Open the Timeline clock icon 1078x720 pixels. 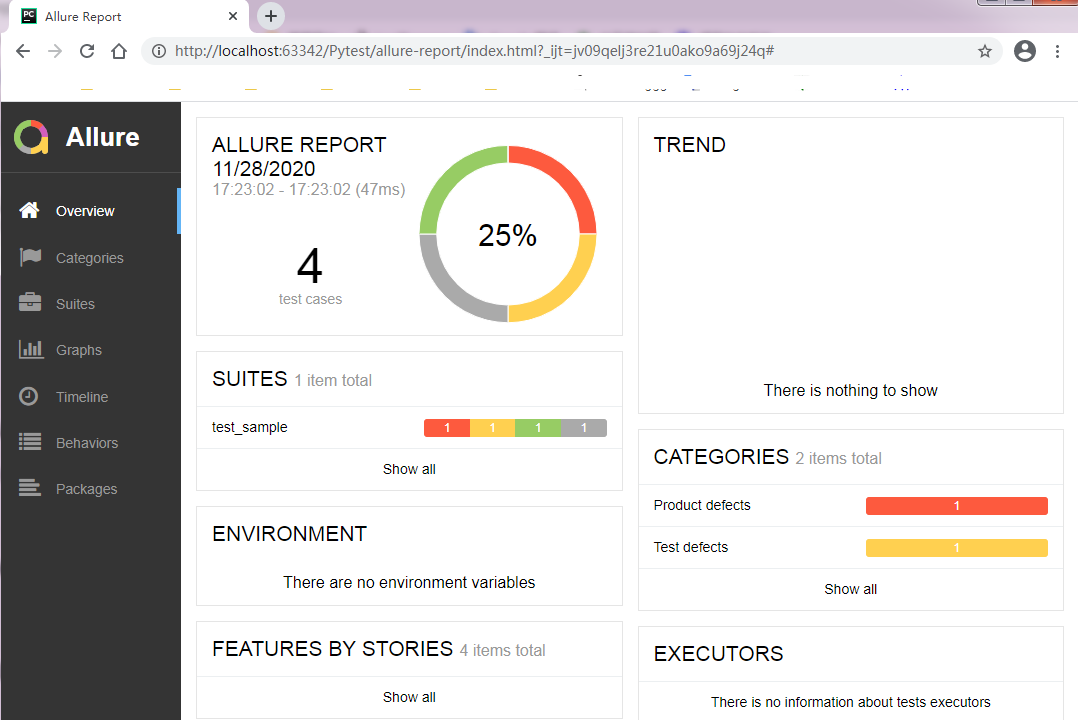(28, 396)
